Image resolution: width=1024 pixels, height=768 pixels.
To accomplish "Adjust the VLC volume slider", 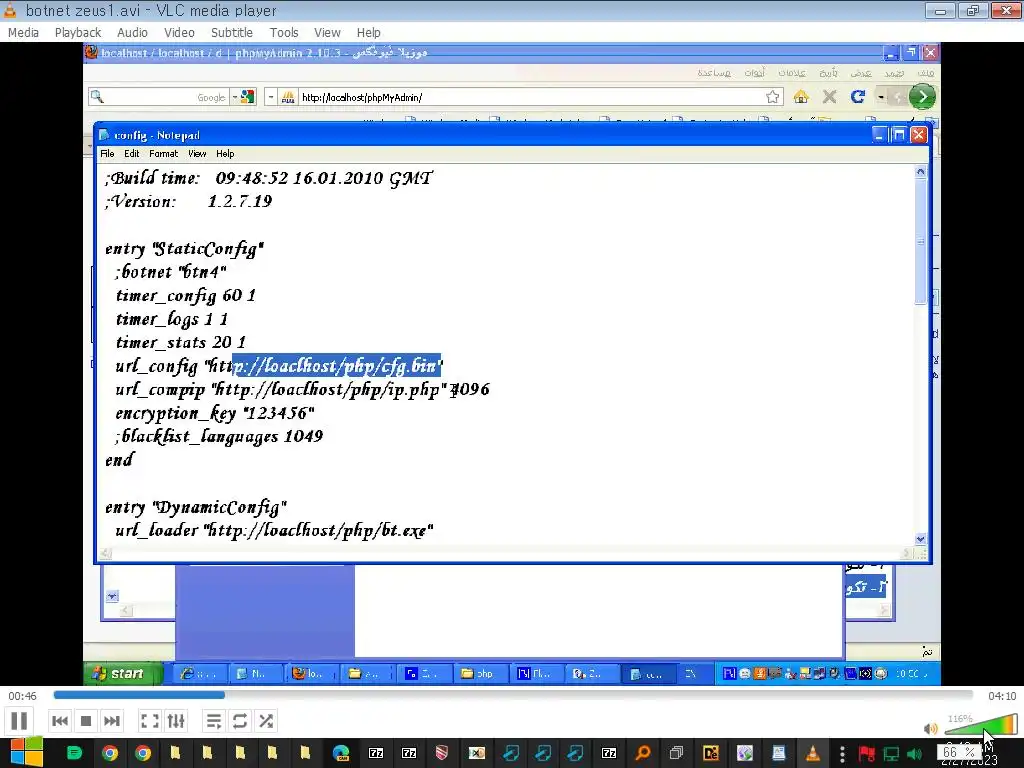I will point(981,725).
